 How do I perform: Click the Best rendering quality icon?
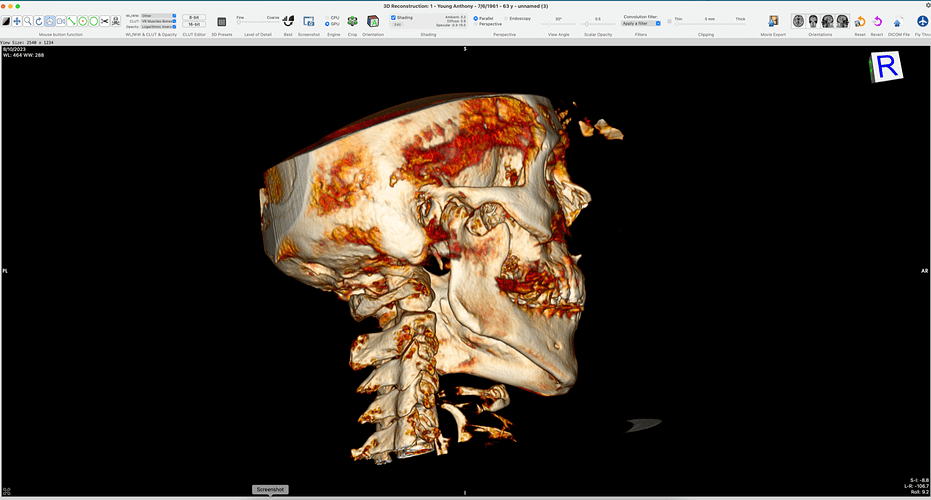point(288,21)
